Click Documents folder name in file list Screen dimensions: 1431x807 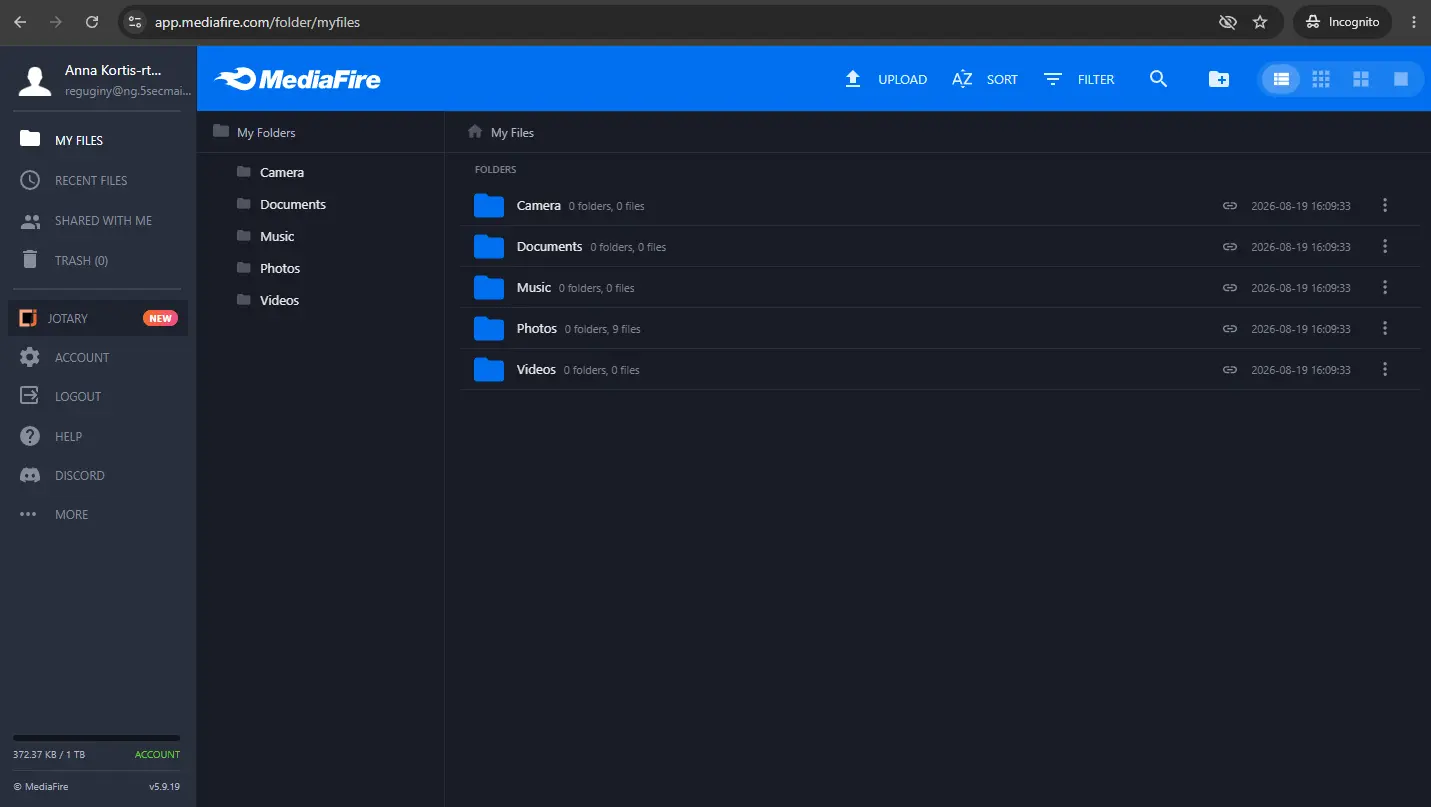[549, 246]
